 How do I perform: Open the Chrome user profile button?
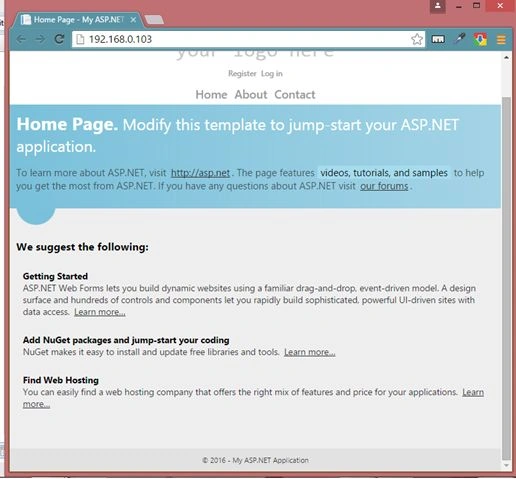(x=438, y=6)
